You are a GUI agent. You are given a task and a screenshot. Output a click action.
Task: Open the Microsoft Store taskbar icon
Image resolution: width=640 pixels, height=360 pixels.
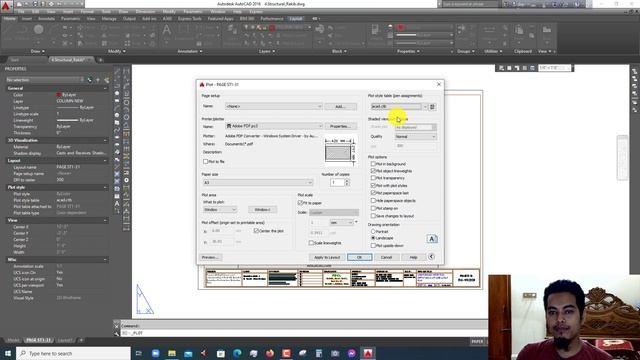[221, 353]
